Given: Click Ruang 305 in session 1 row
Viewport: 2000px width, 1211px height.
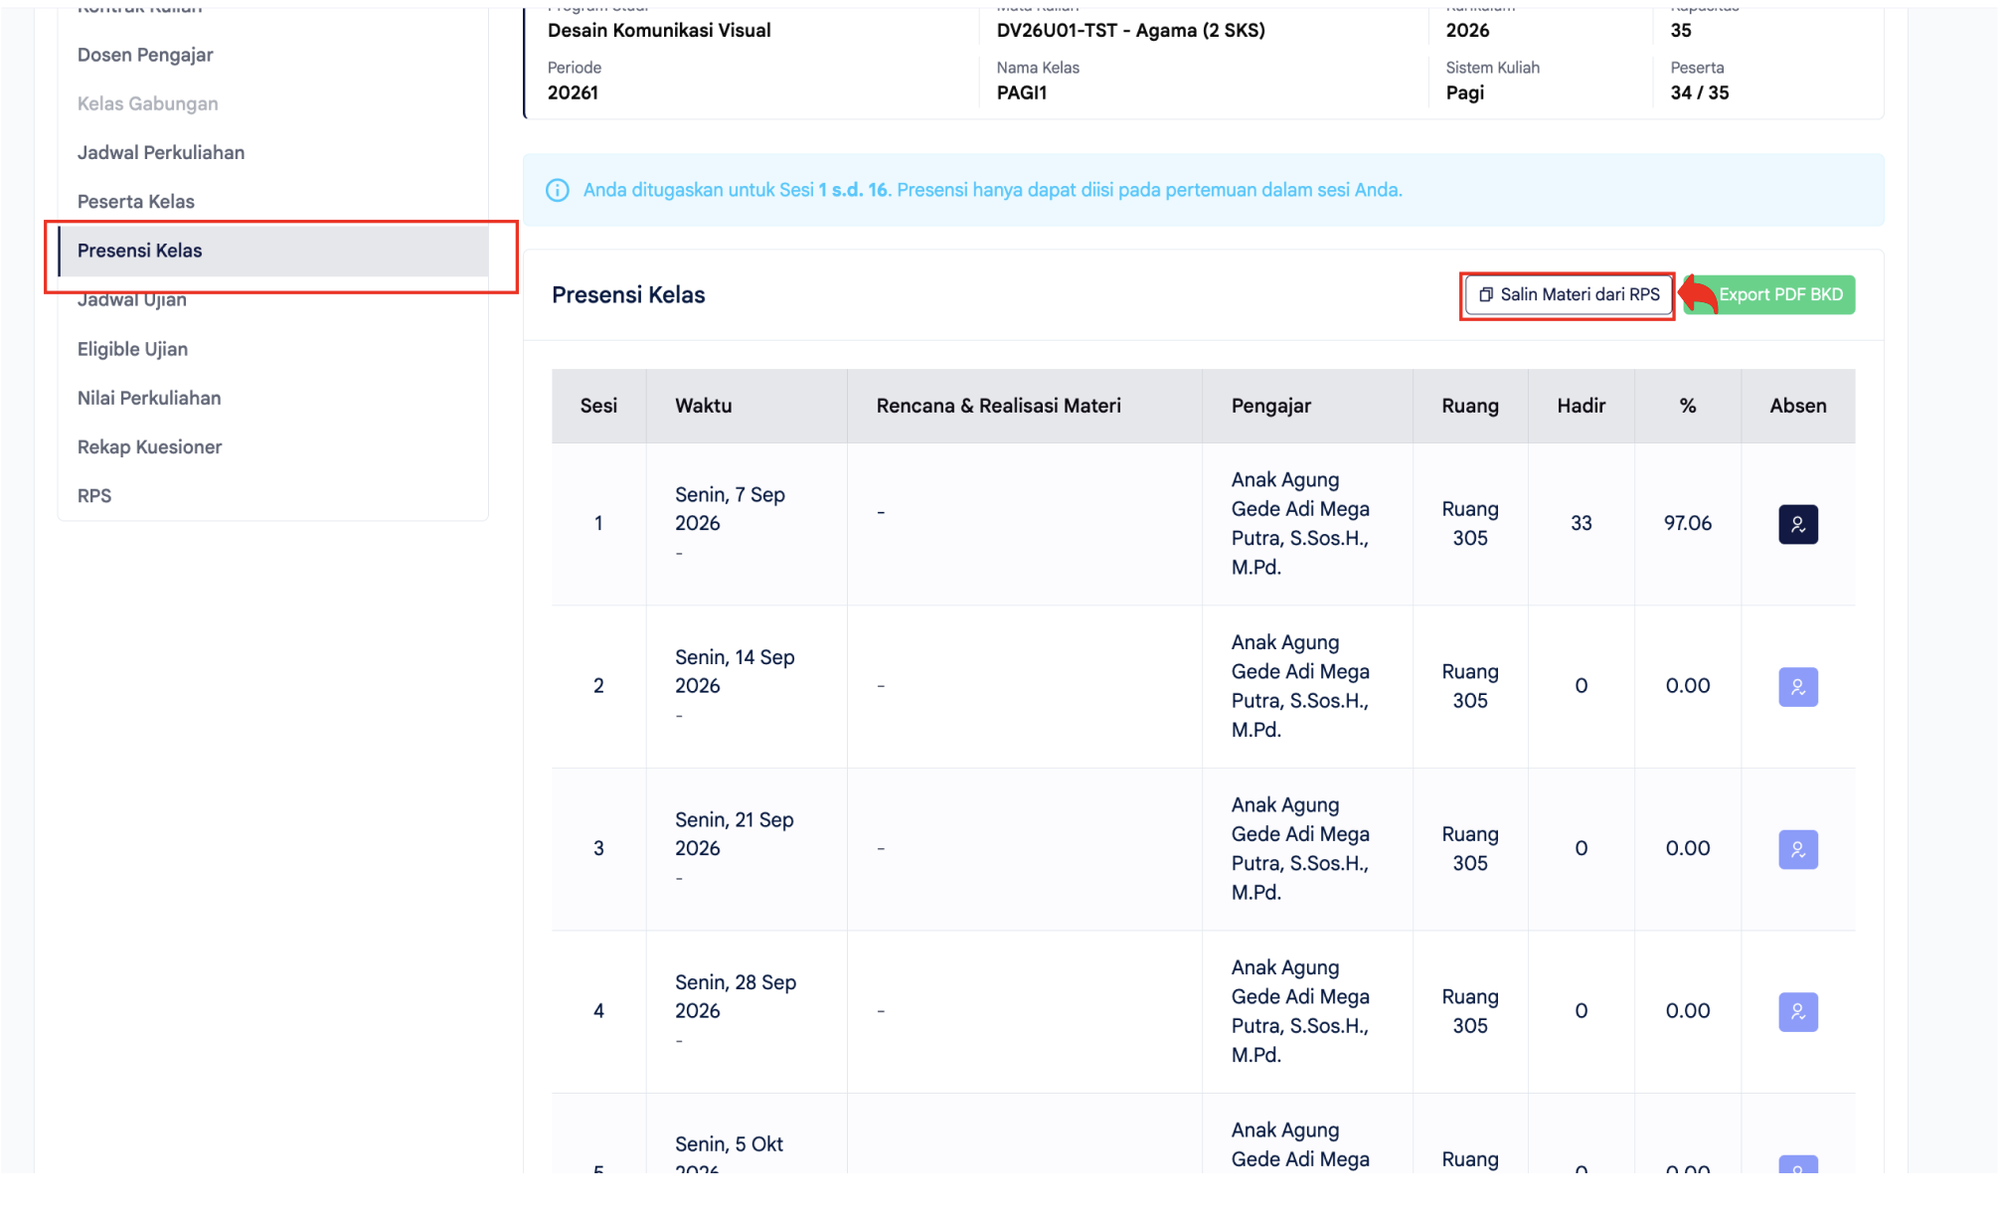Looking at the screenshot, I should click(x=1470, y=524).
